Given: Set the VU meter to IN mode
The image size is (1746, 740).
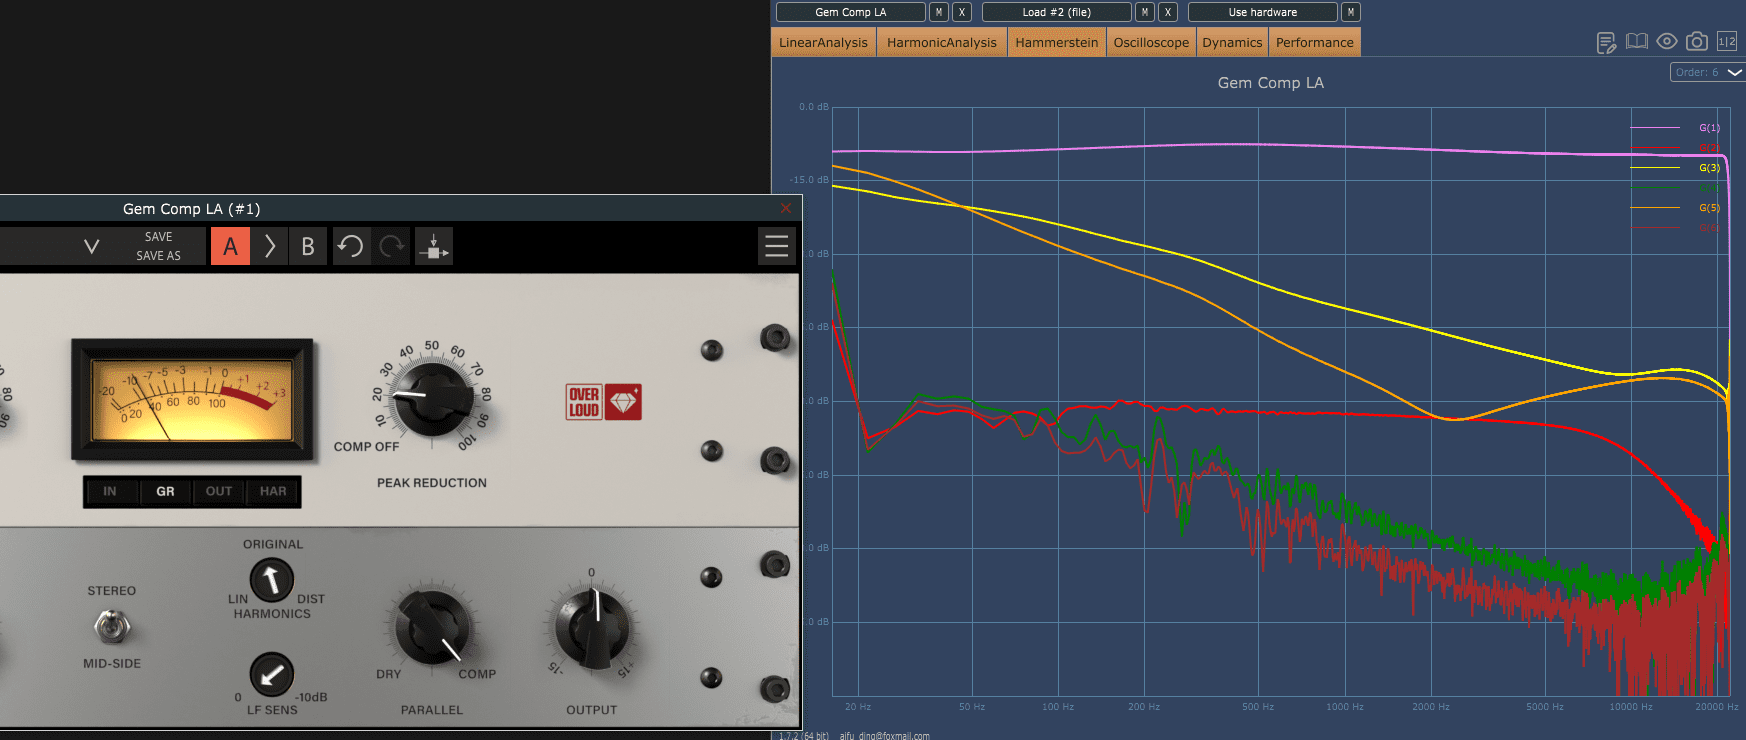Looking at the screenshot, I should [x=110, y=491].
